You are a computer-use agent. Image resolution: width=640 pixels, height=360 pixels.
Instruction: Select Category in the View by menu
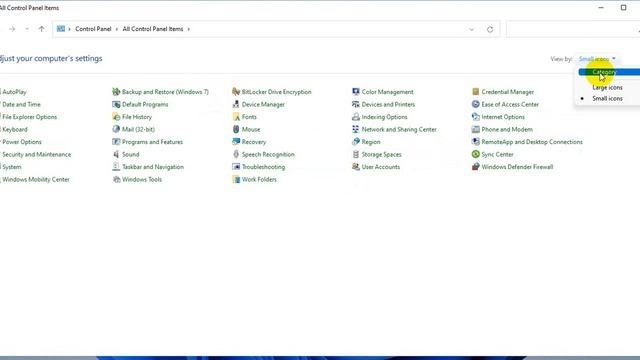(609, 72)
